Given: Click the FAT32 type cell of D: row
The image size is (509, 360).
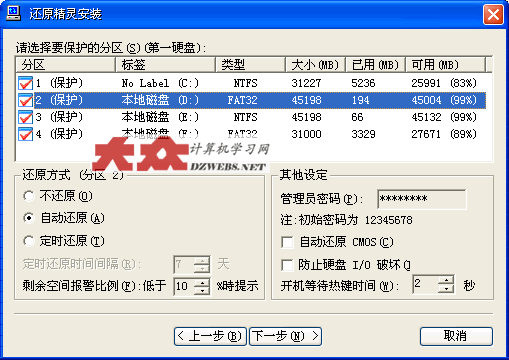Looking at the screenshot, I should pos(242,100).
